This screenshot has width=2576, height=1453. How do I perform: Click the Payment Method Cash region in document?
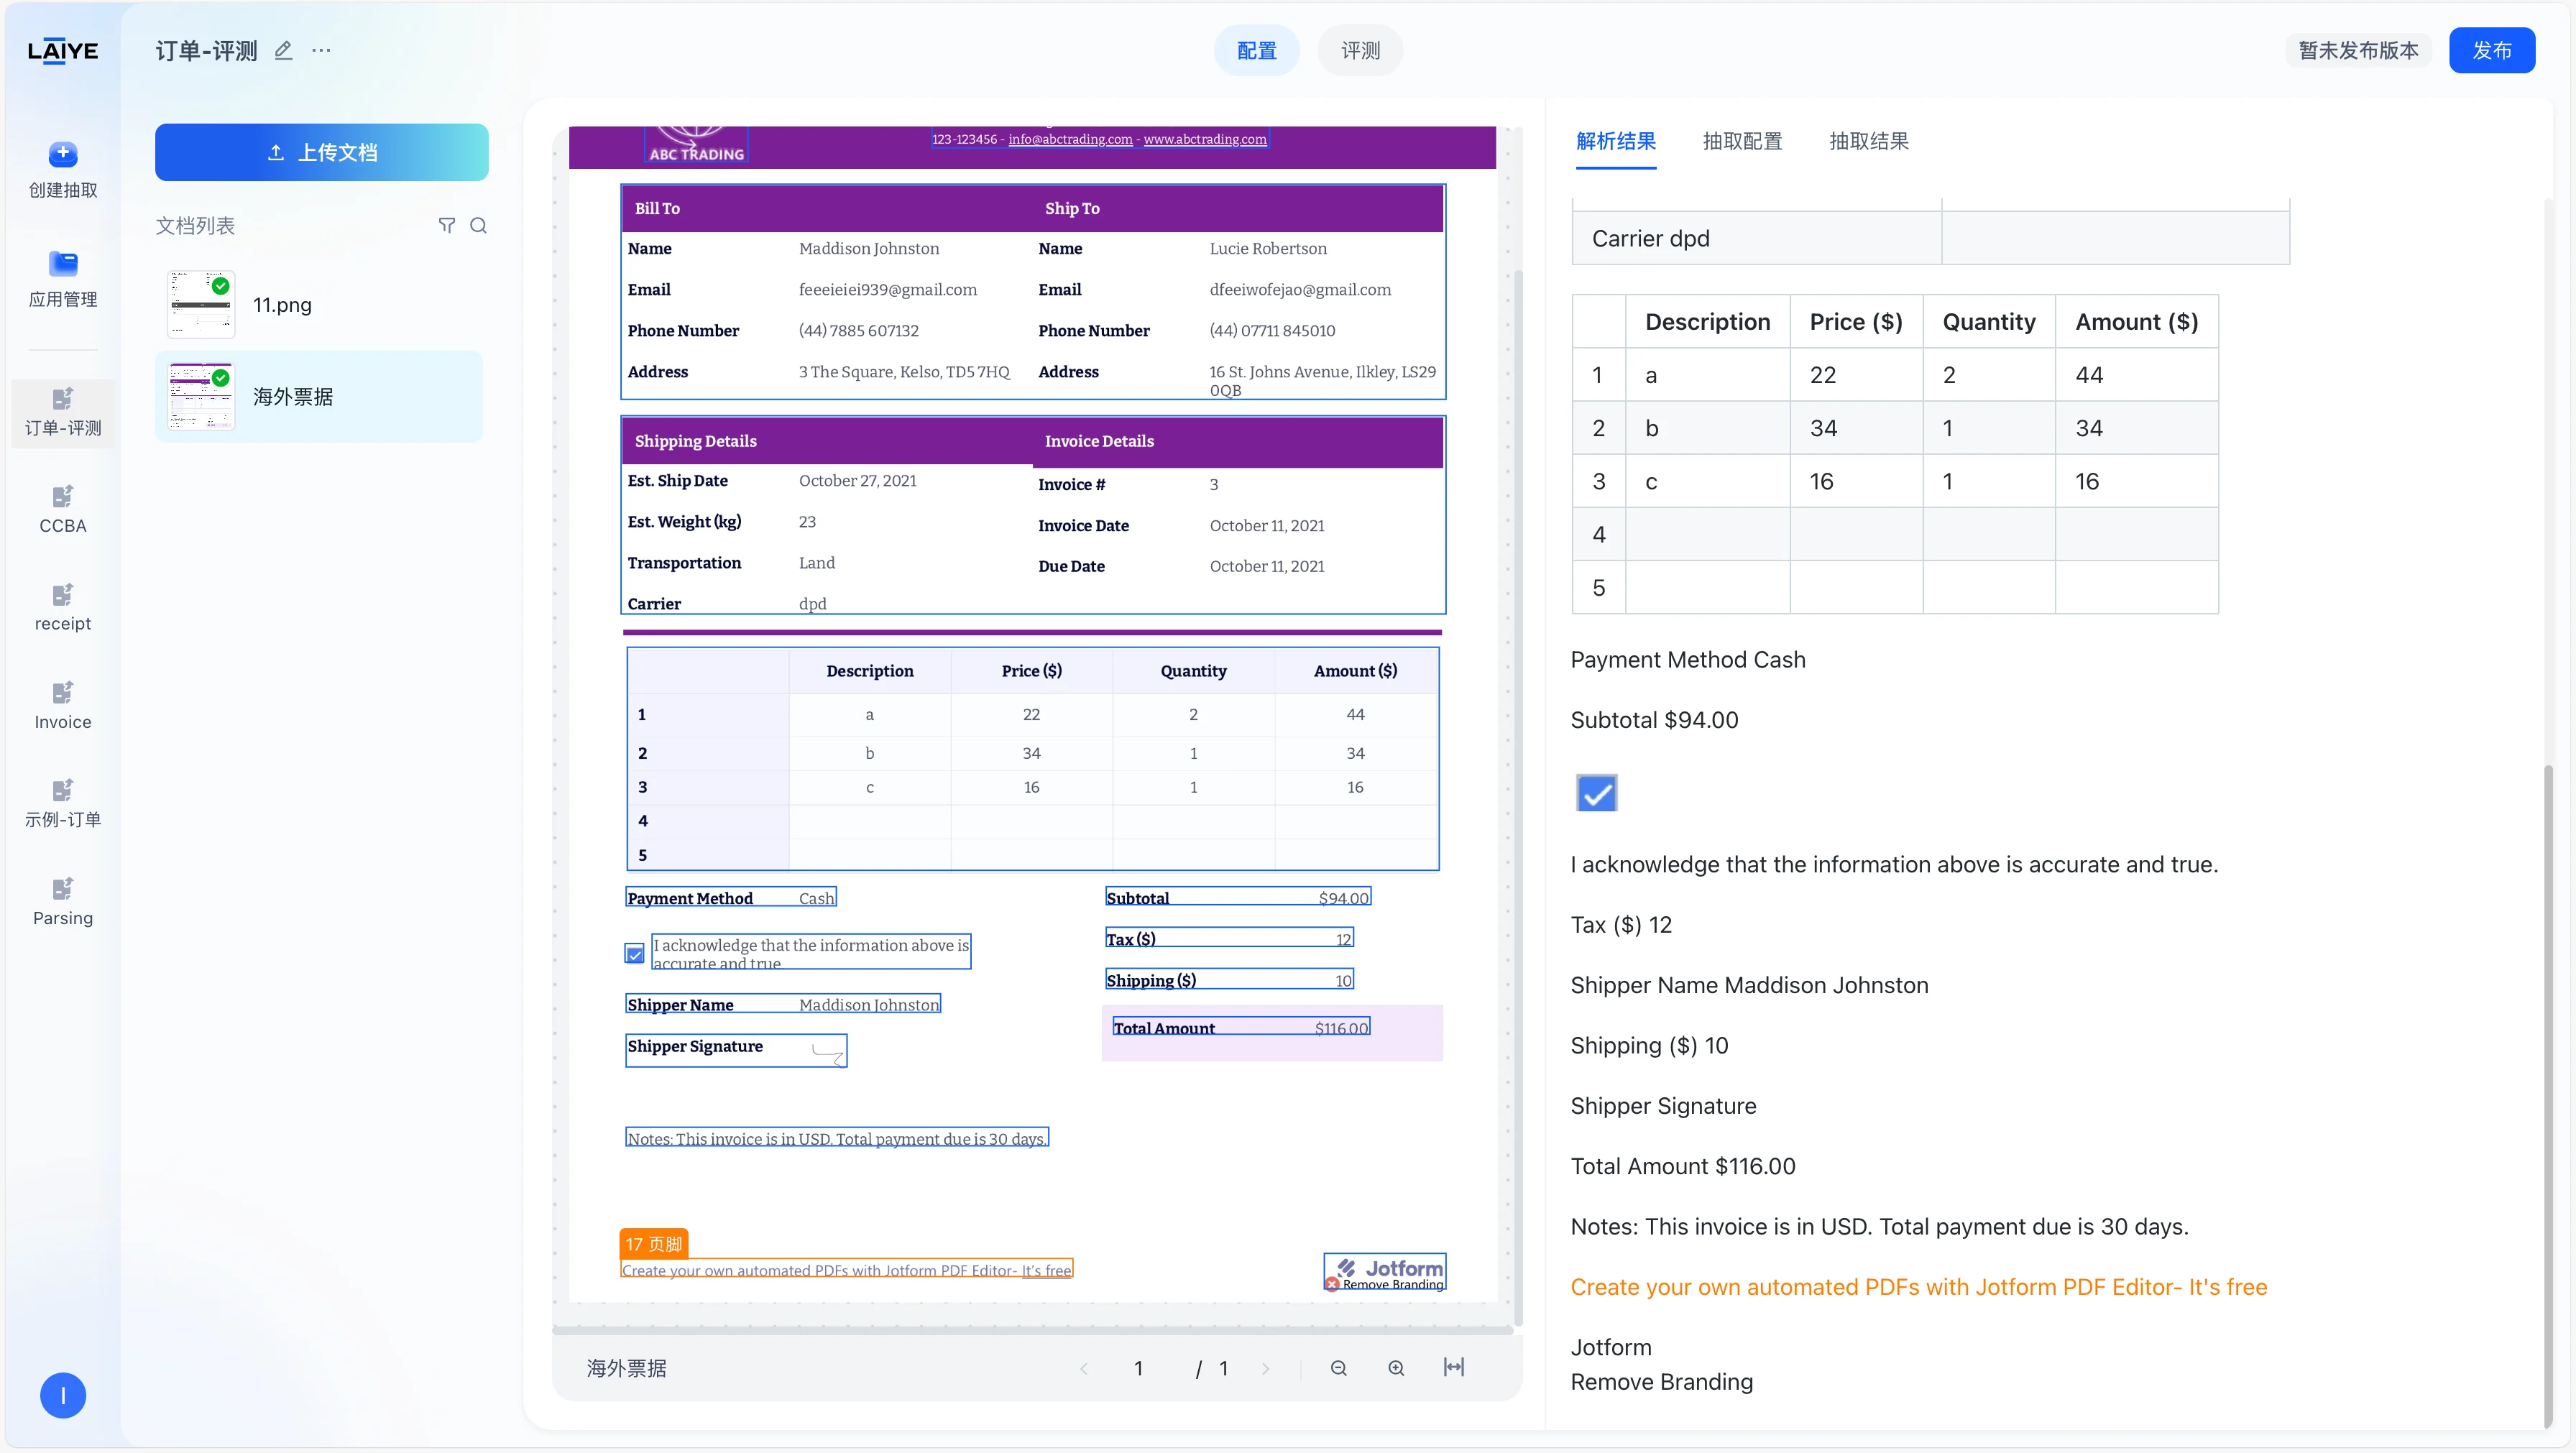731,897
